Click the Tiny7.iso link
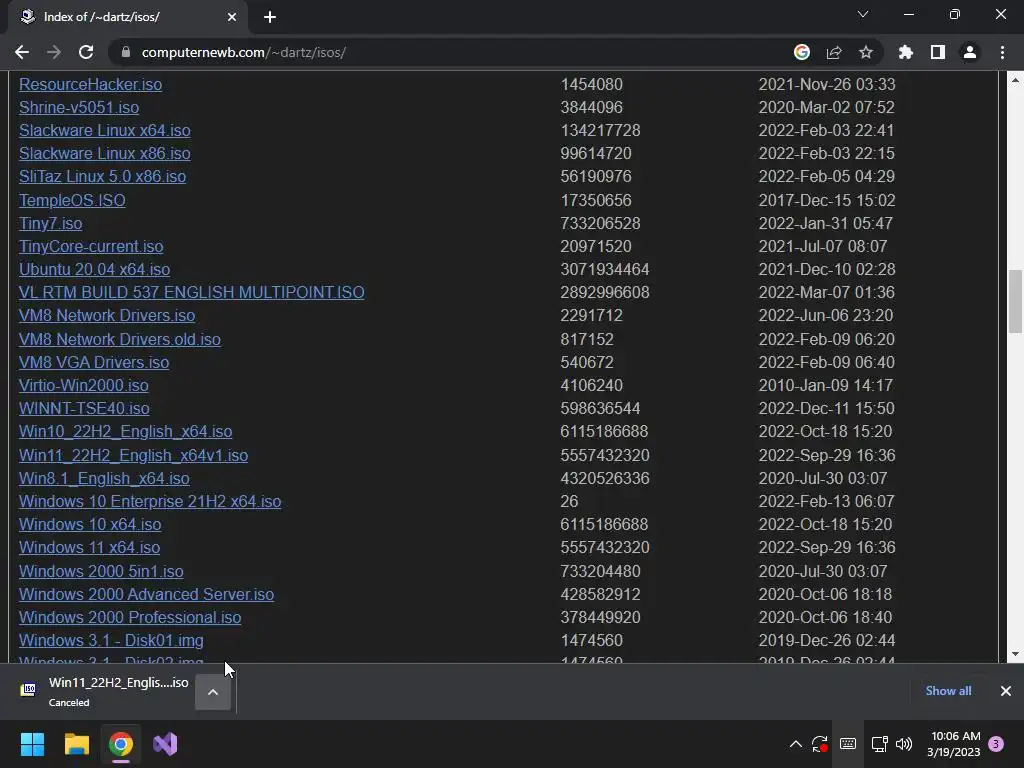This screenshot has width=1024, height=768. click(50, 223)
